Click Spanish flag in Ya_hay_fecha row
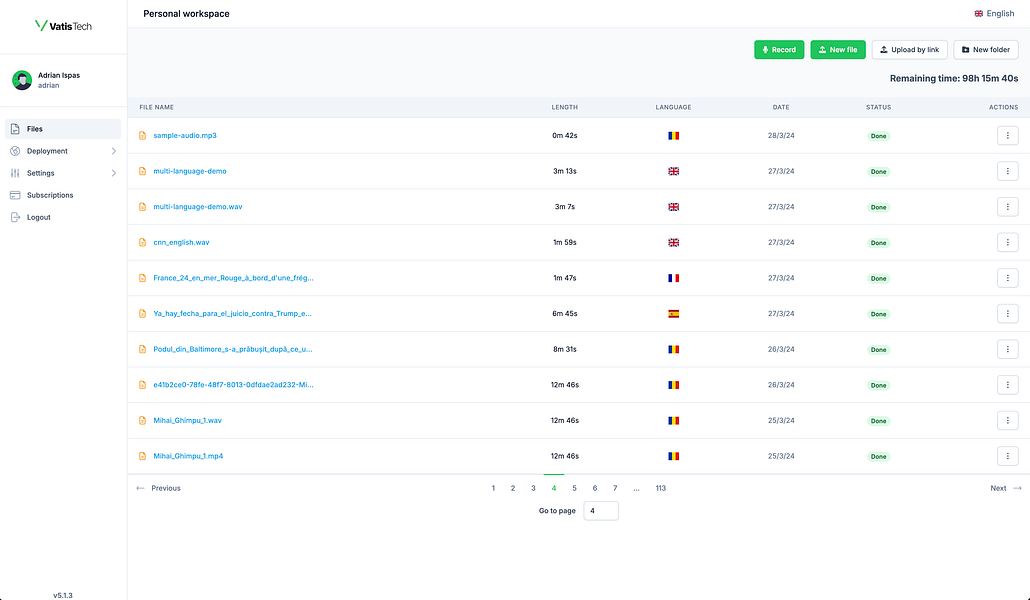Image resolution: width=1030 pixels, height=600 pixels. pos(673,313)
